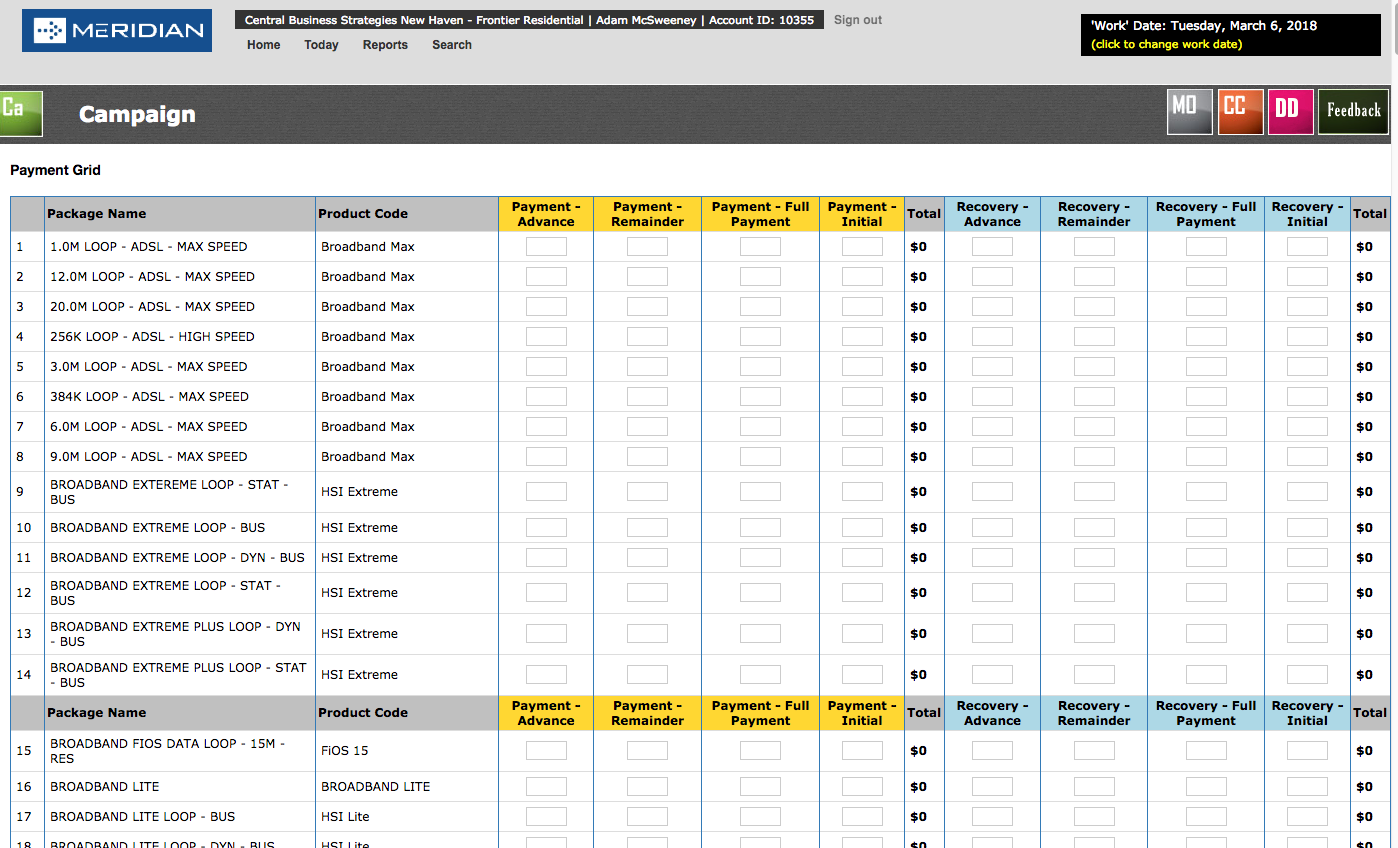Open the Reports menu

[x=385, y=45]
